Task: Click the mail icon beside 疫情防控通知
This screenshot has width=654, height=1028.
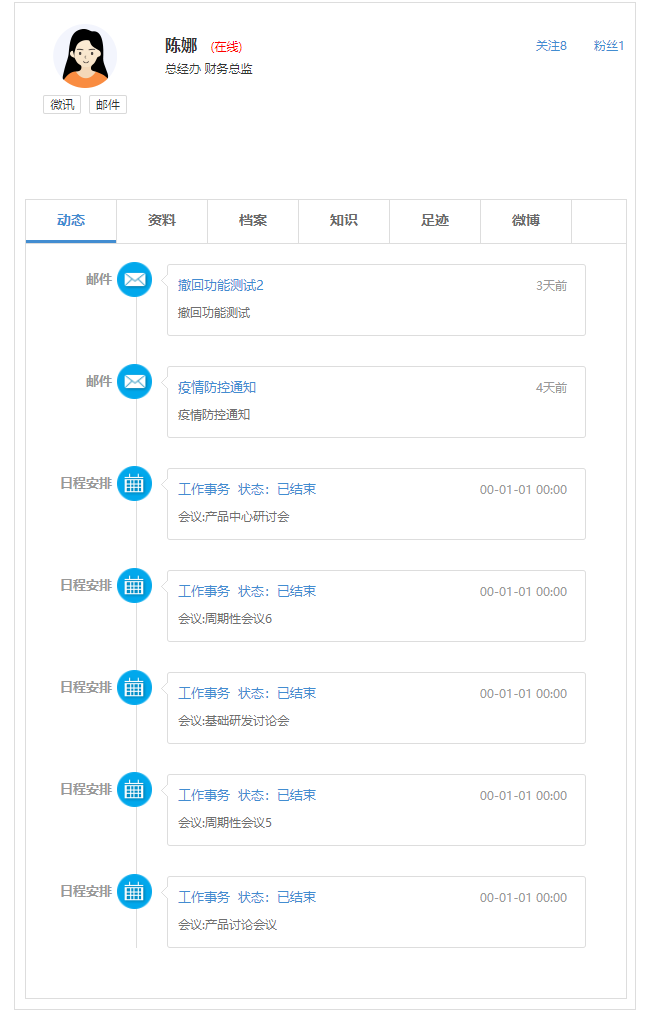Action: click(134, 382)
